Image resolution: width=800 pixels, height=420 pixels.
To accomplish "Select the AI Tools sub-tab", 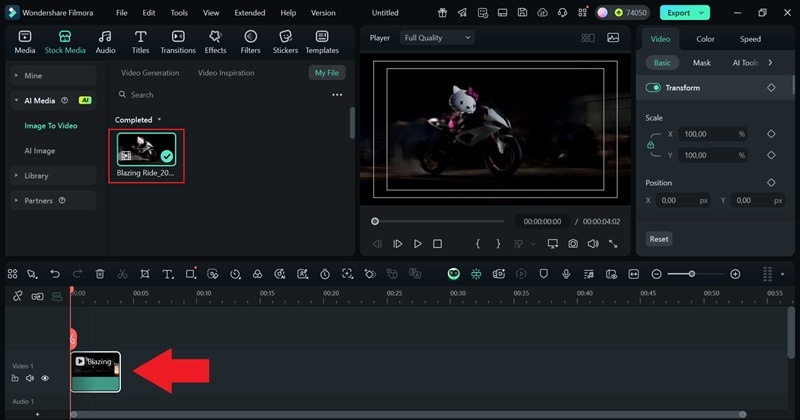I will [745, 63].
